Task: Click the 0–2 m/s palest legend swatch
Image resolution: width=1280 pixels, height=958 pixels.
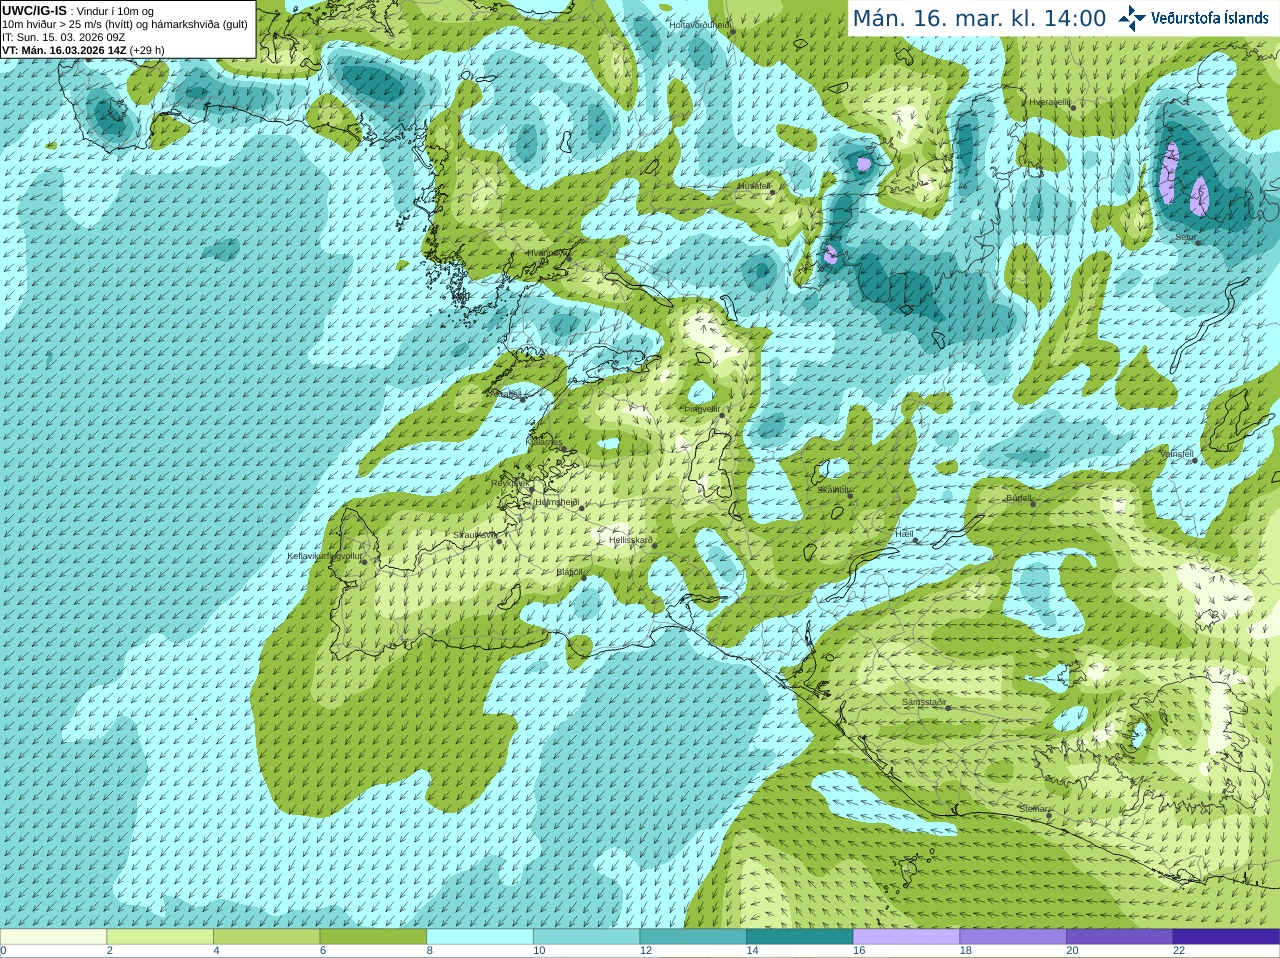Action: pyautogui.click(x=53, y=937)
